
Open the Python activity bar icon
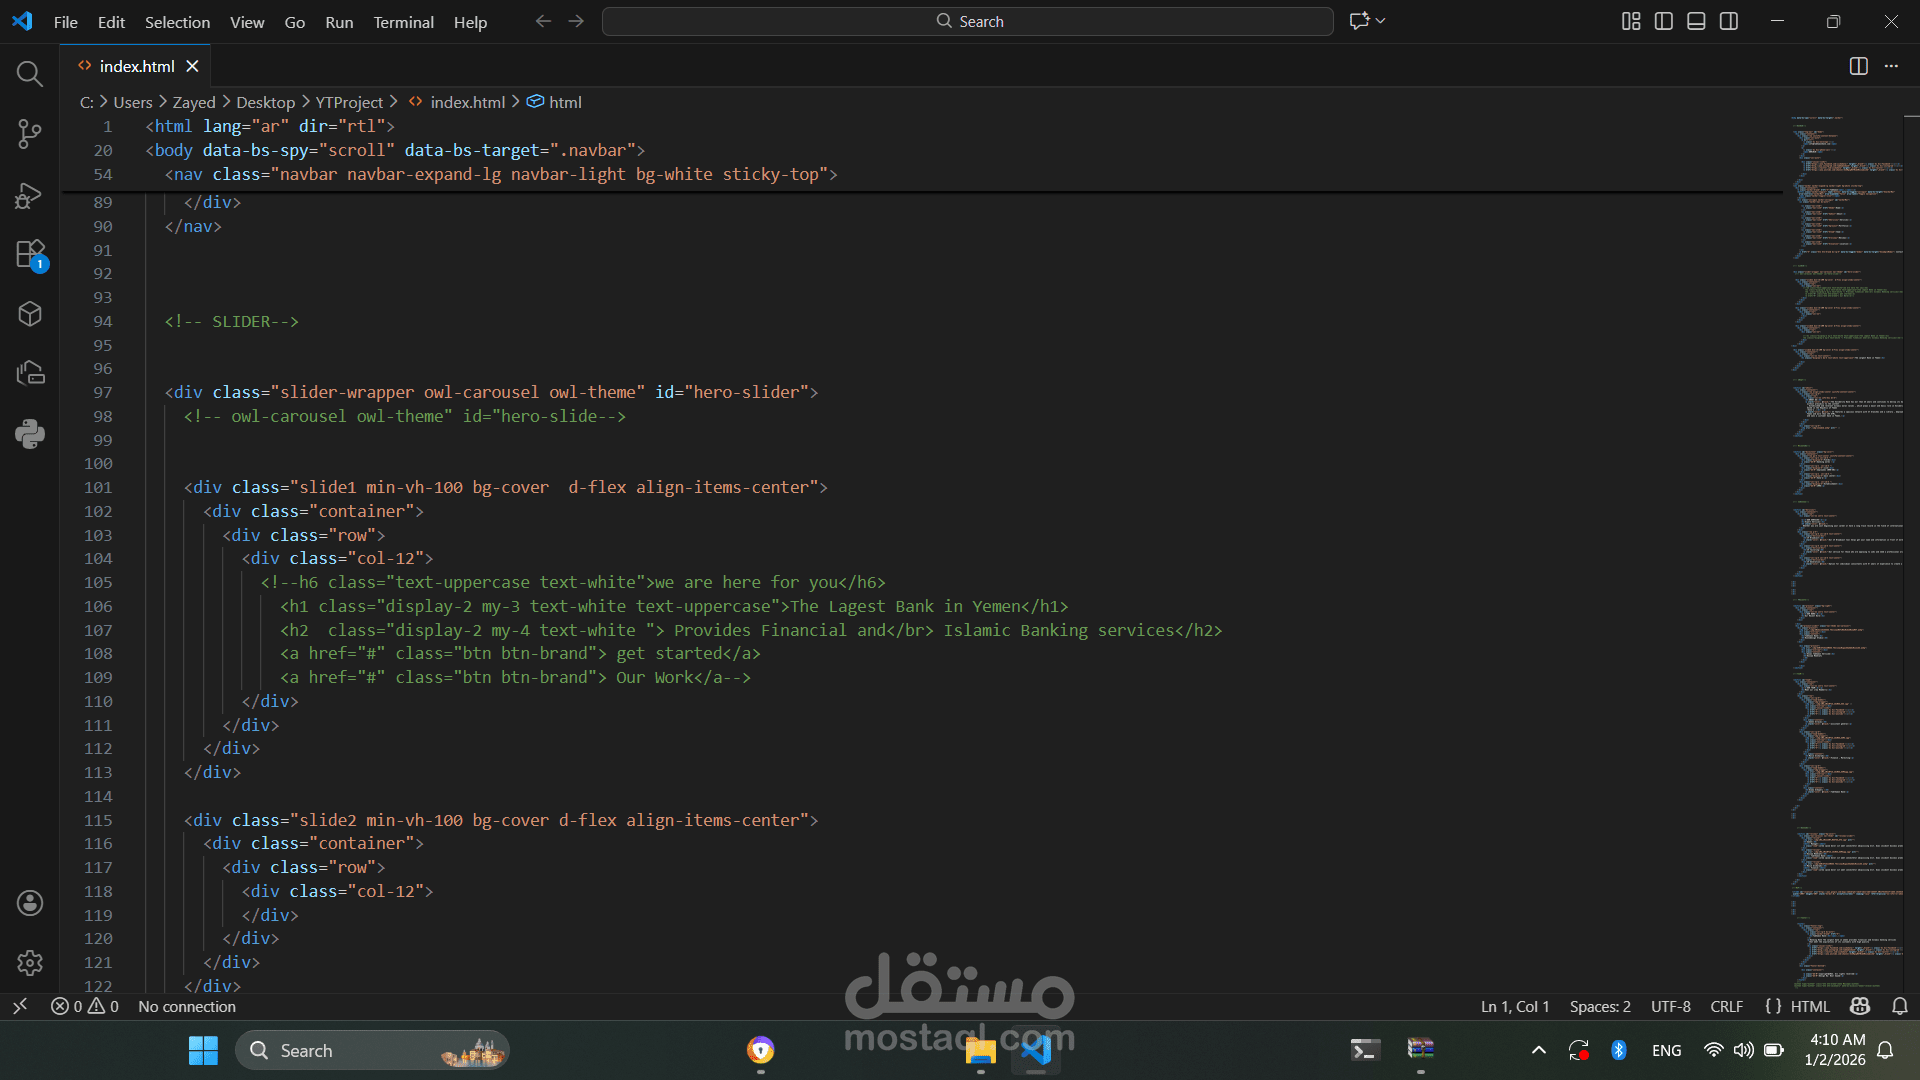[x=30, y=433]
